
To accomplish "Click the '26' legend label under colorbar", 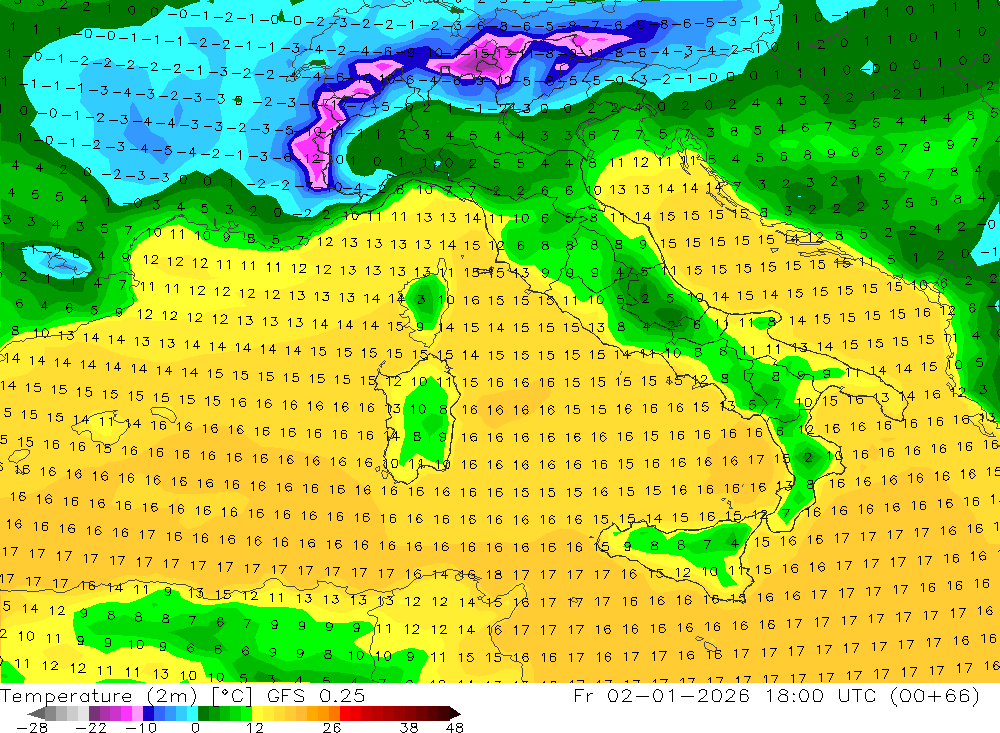I will point(332,727).
